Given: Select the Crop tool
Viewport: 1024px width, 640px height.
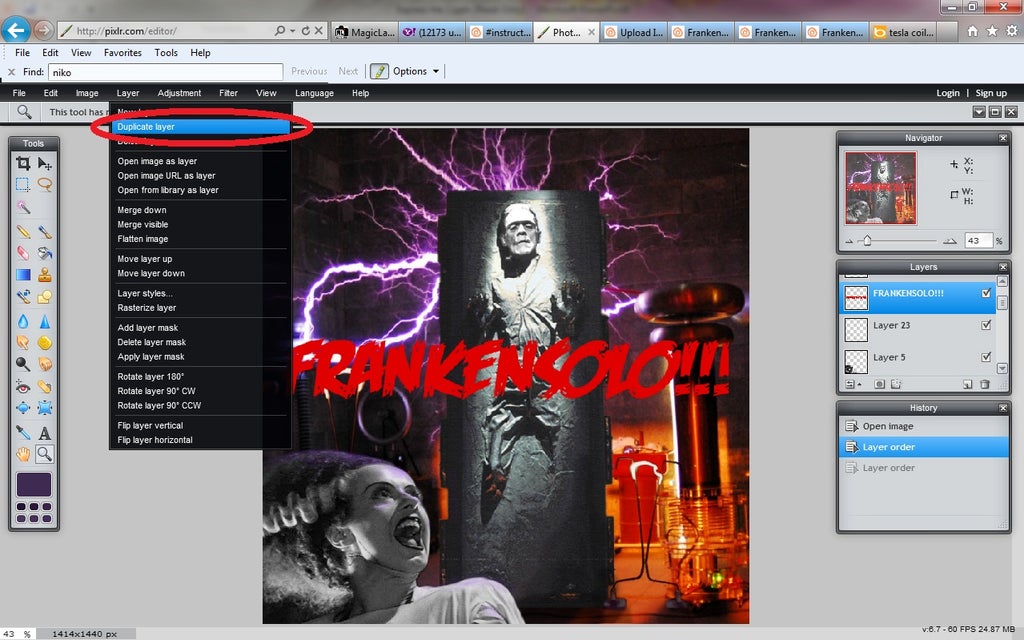Looking at the screenshot, I should click(23, 163).
